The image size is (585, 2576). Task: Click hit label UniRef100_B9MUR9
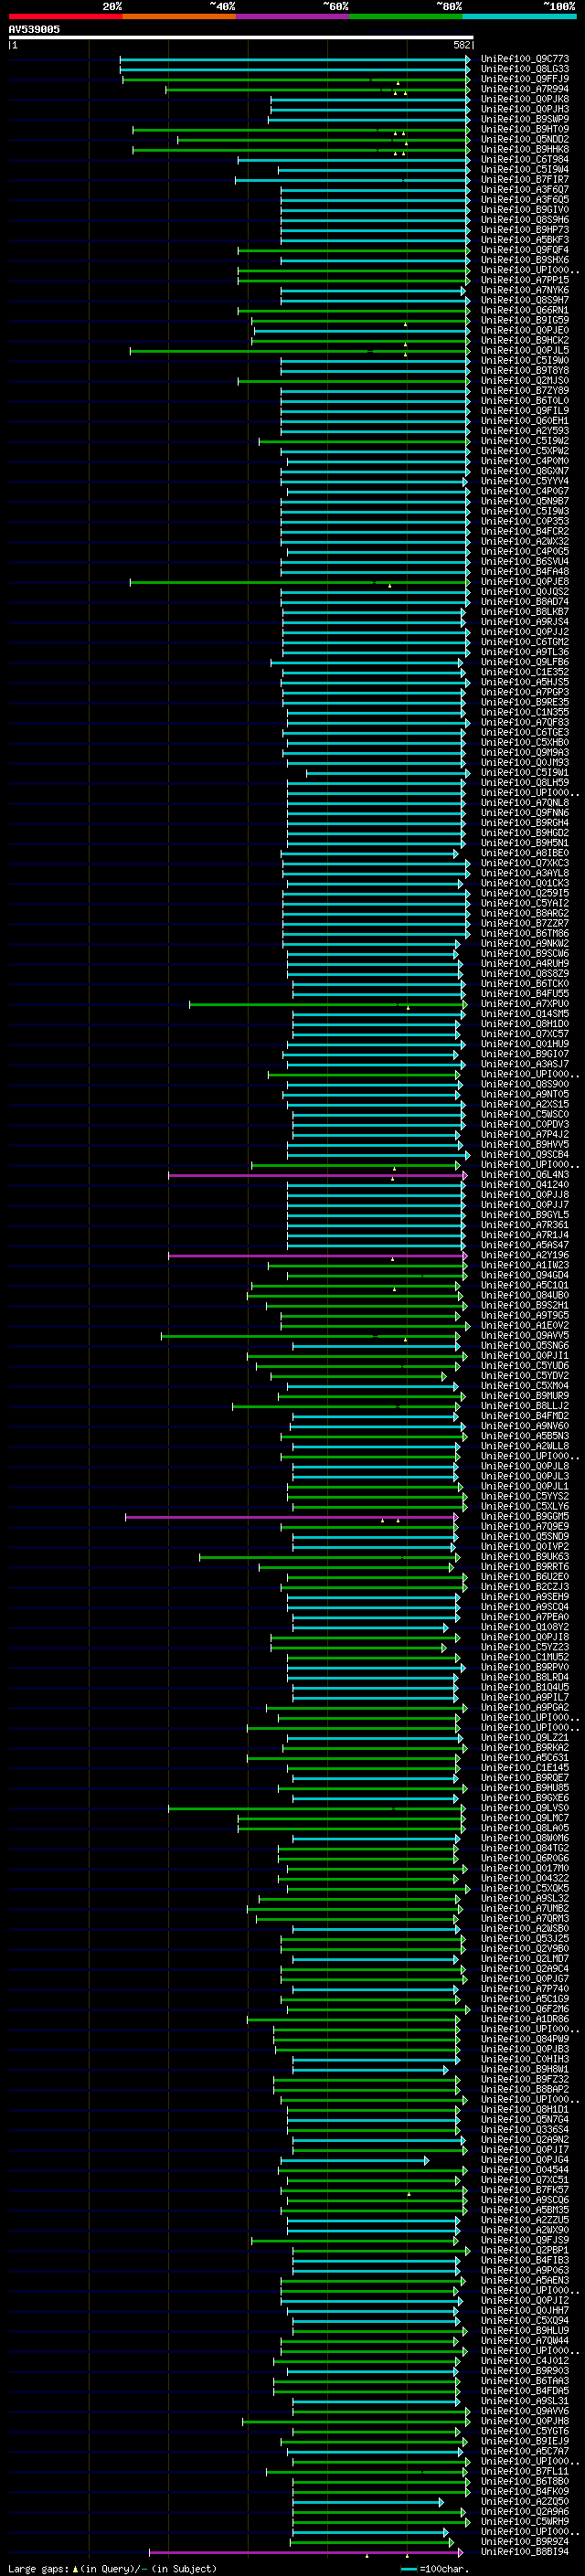click(x=524, y=1396)
